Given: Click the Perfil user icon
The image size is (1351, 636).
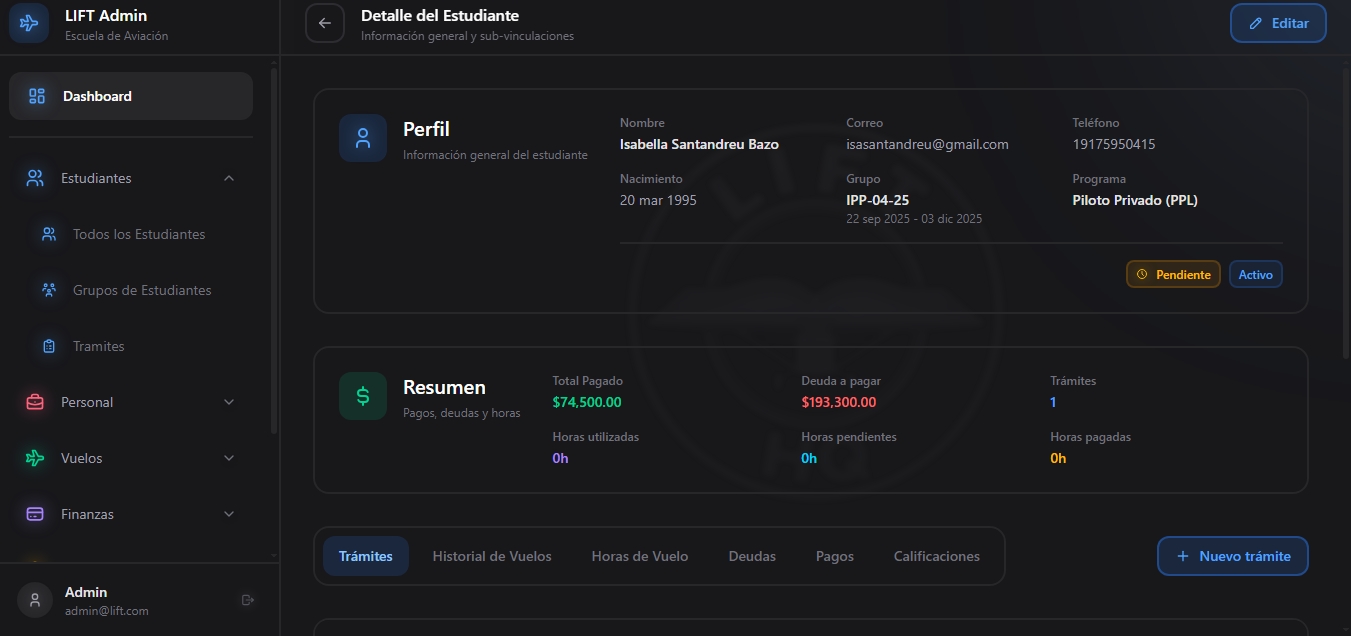Looking at the screenshot, I should pos(363,138).
